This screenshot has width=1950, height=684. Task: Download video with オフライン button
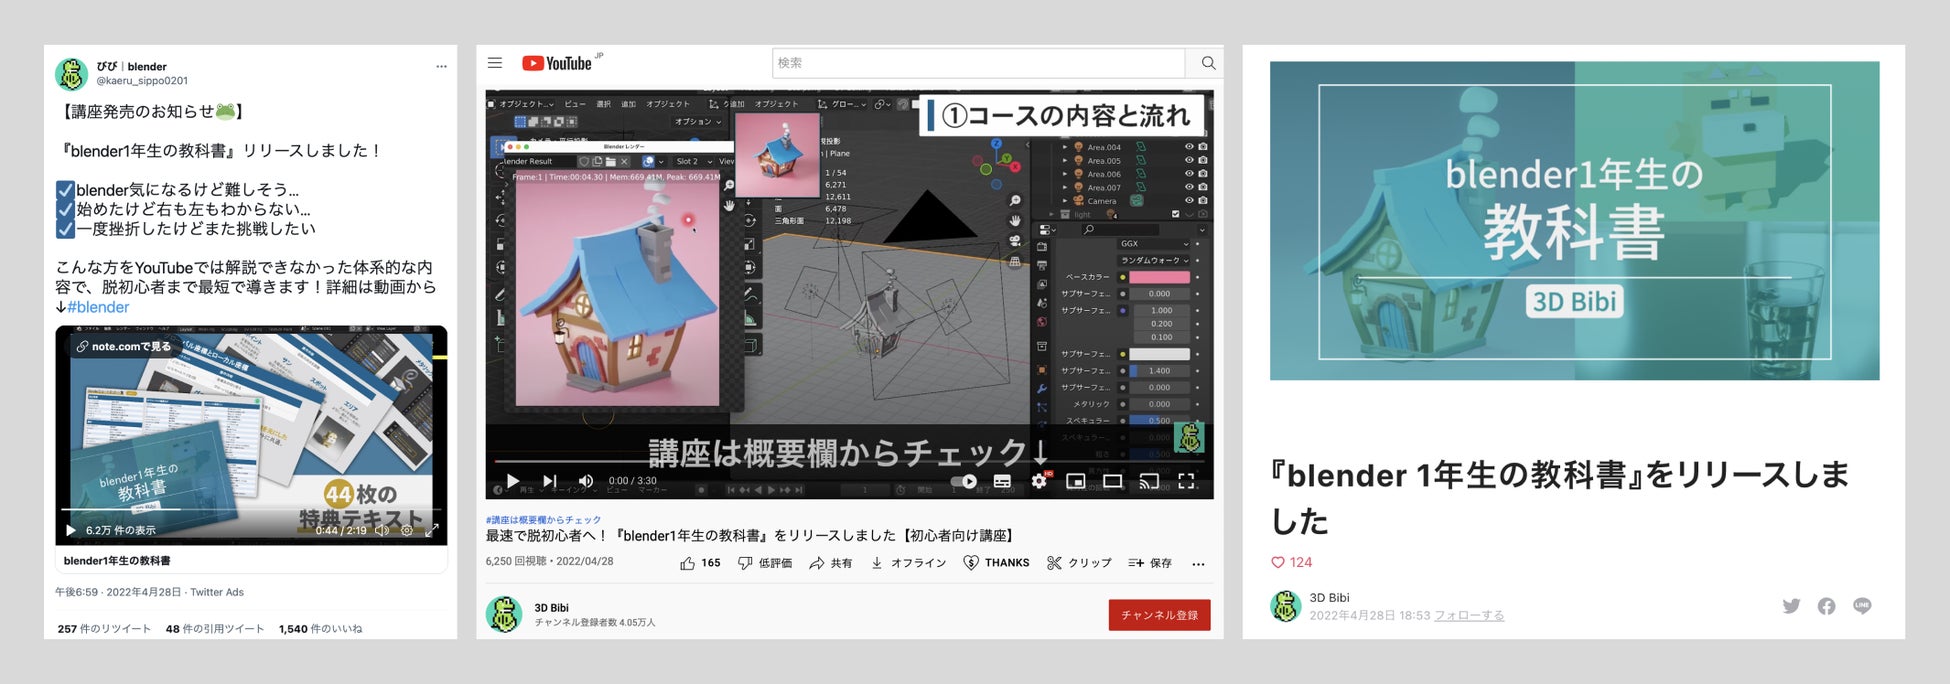[908, 563]
